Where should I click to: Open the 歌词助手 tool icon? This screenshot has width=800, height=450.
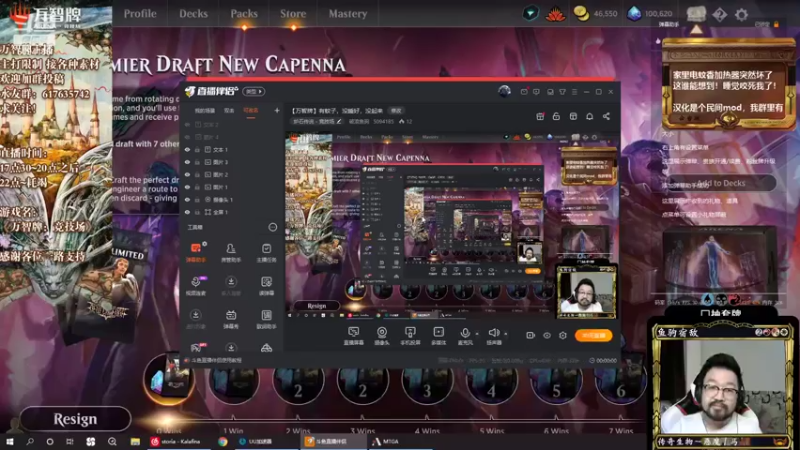pyautogui.click(x=266, y=319)
